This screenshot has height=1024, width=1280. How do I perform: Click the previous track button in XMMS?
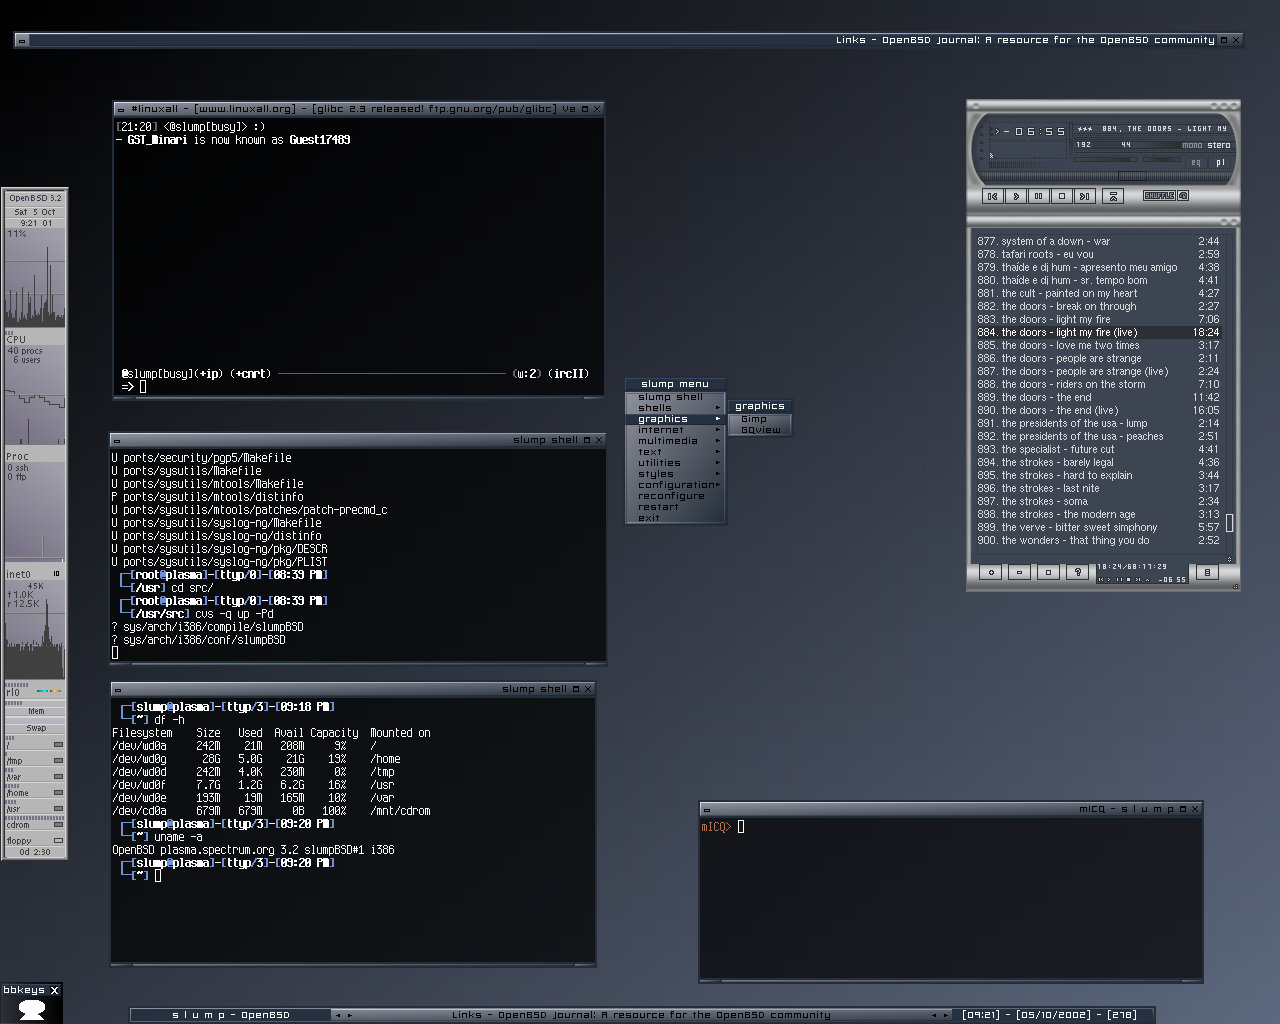click(x=992, y=196)
